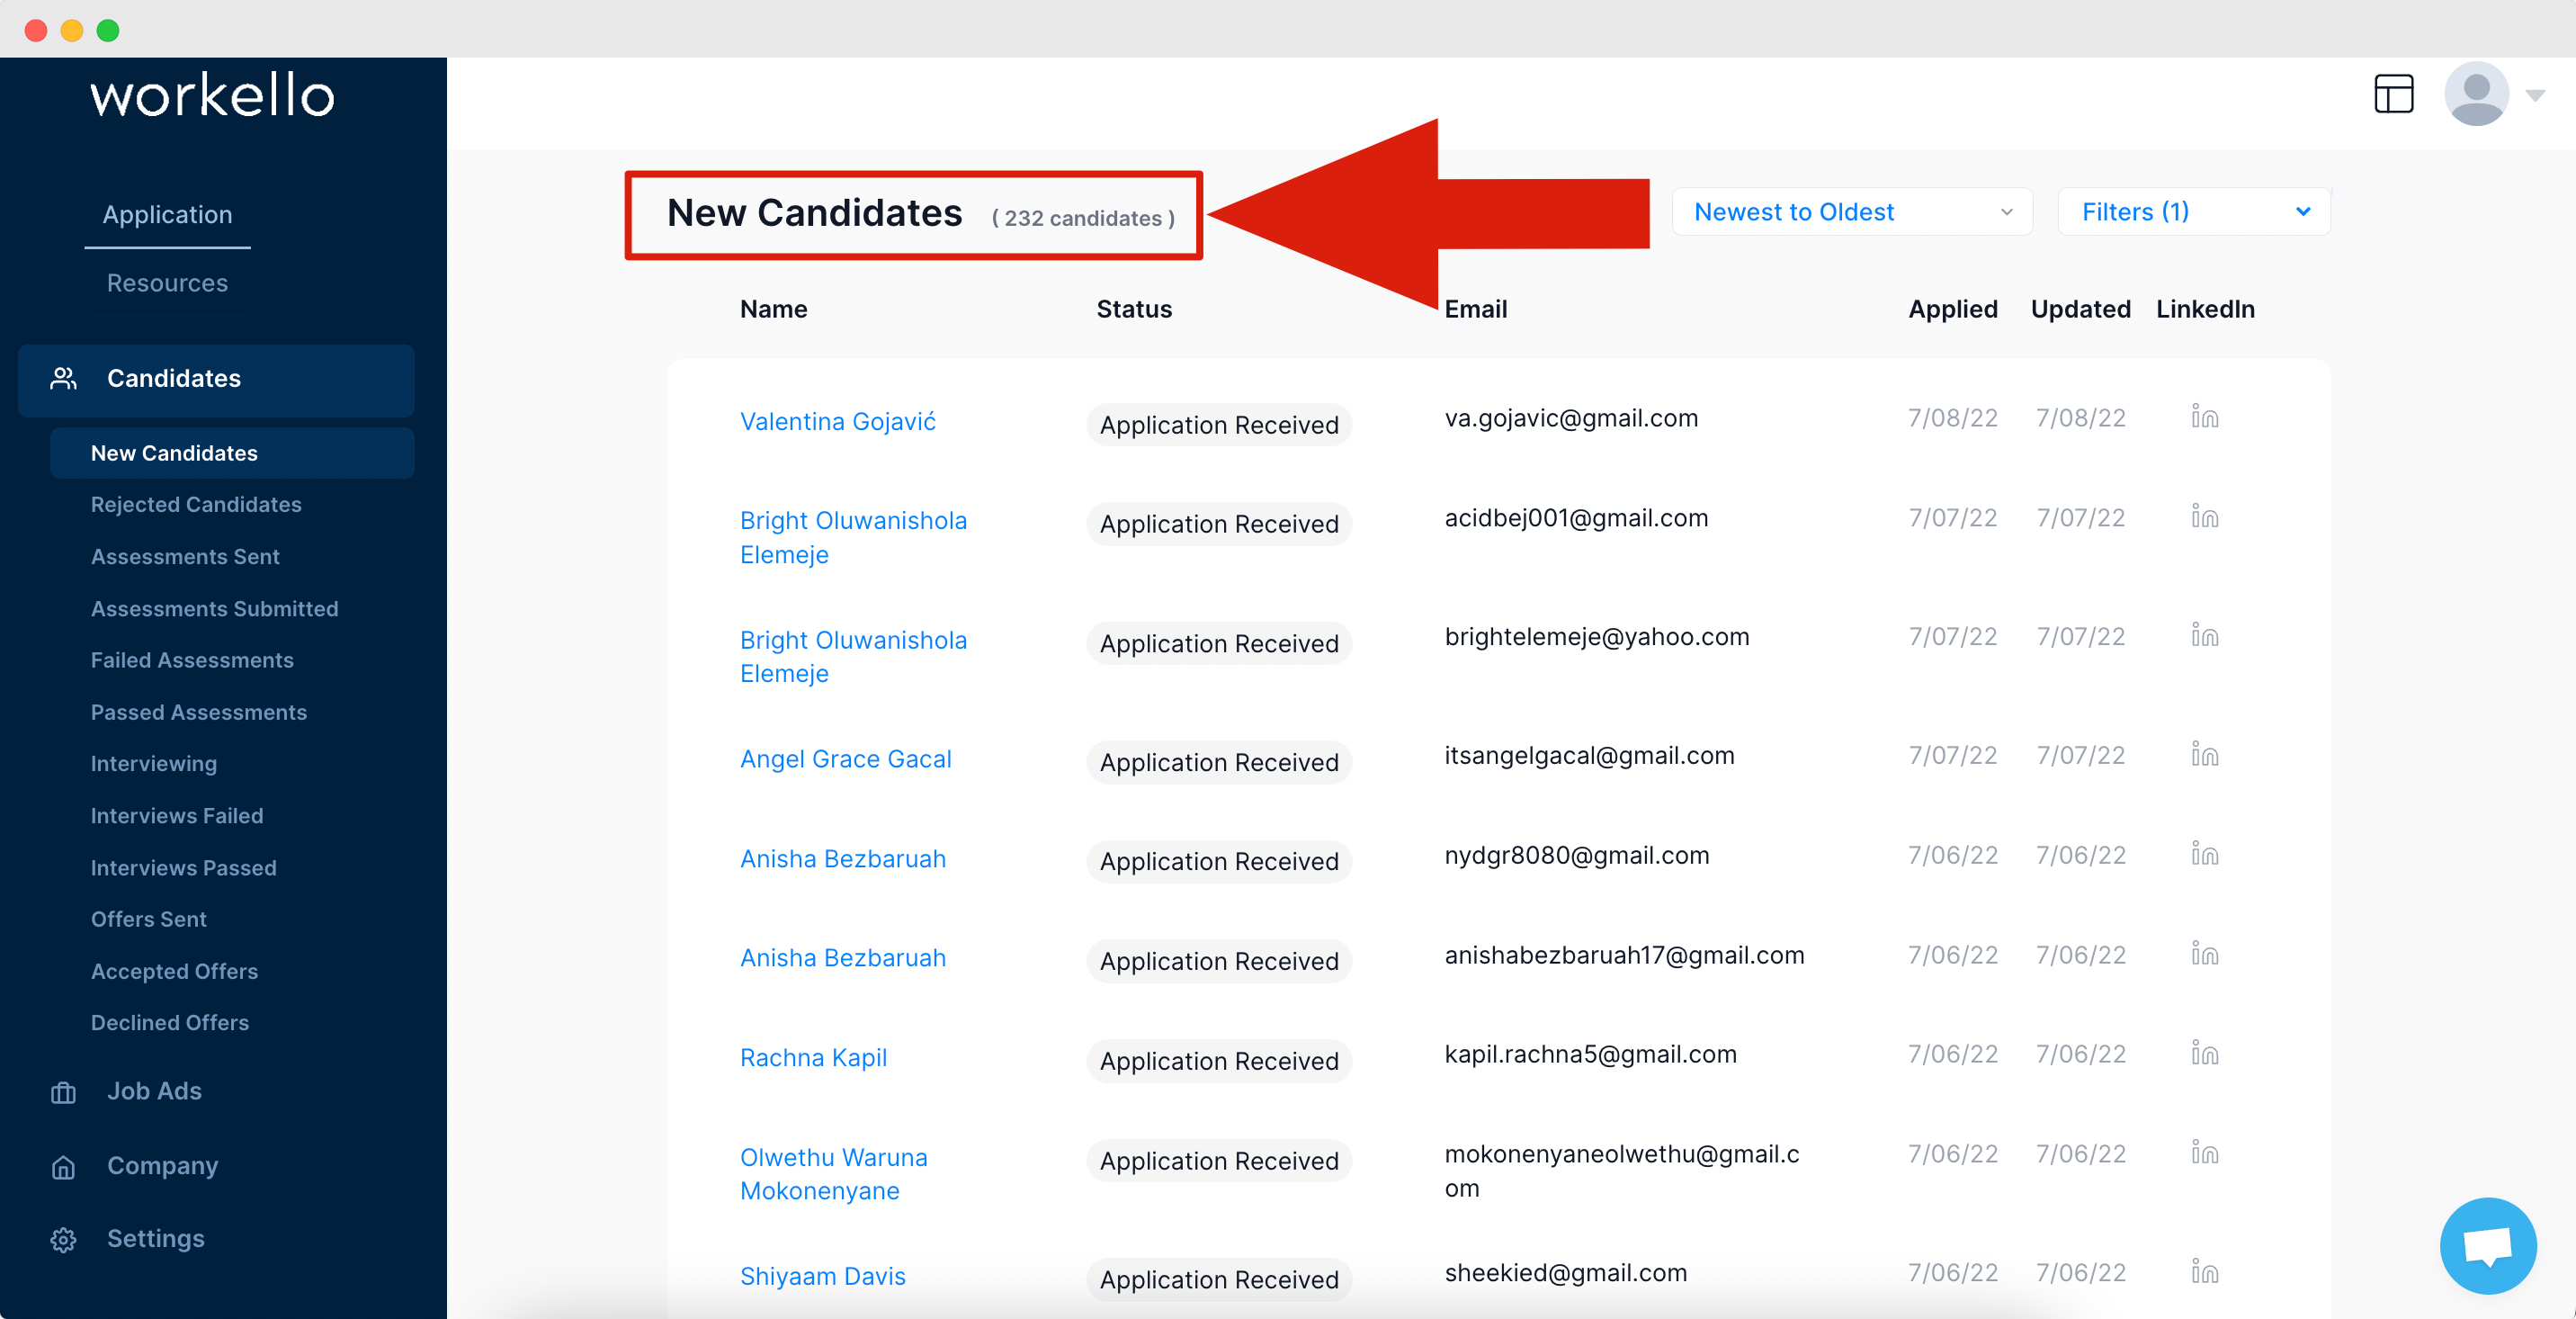Expand the Filters (1) dropdown
Image resolution: width=2576 pixels, height=1319 pixels.
(2194, 212)
